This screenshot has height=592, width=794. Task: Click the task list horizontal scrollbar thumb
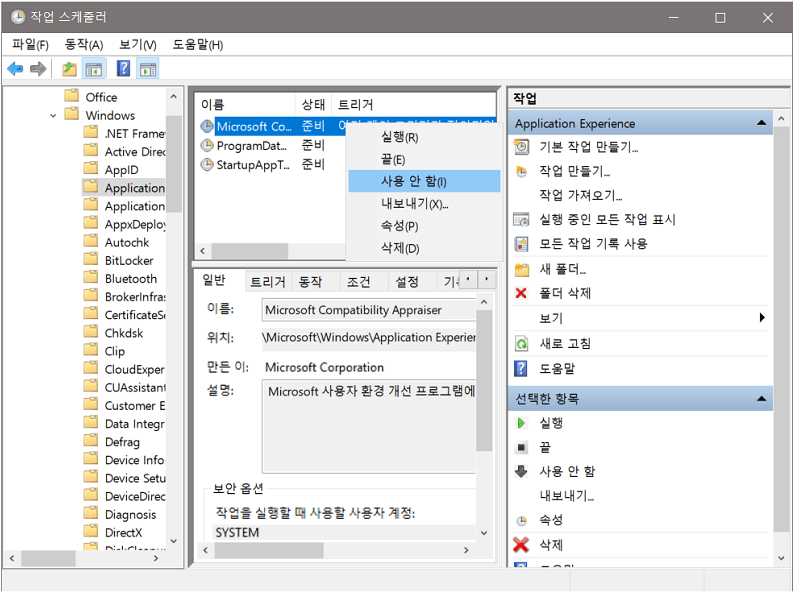click(250, 251)
